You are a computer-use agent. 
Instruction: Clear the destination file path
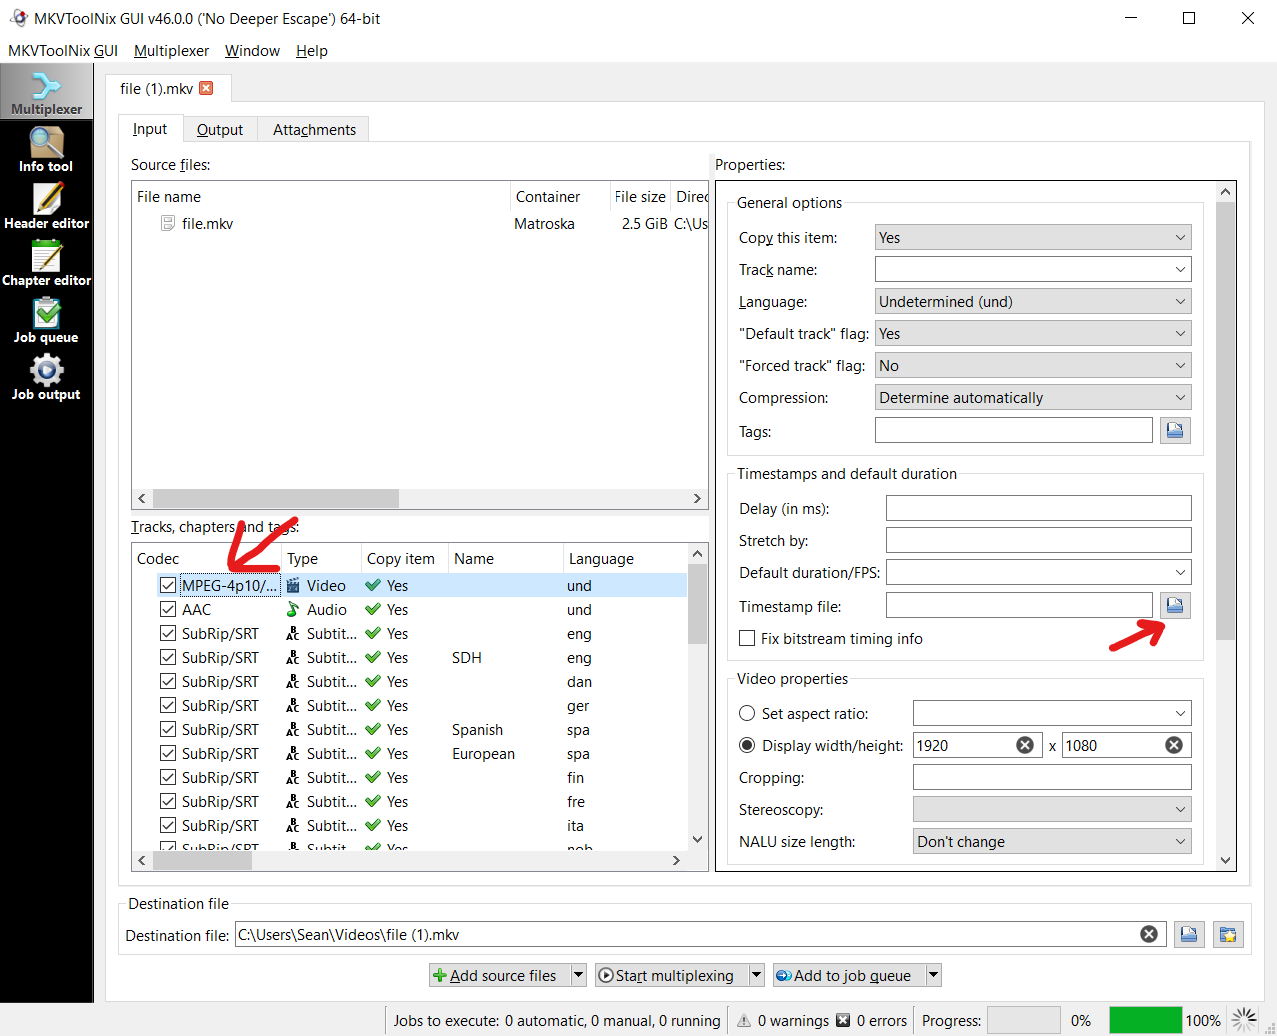(1149, 934)
